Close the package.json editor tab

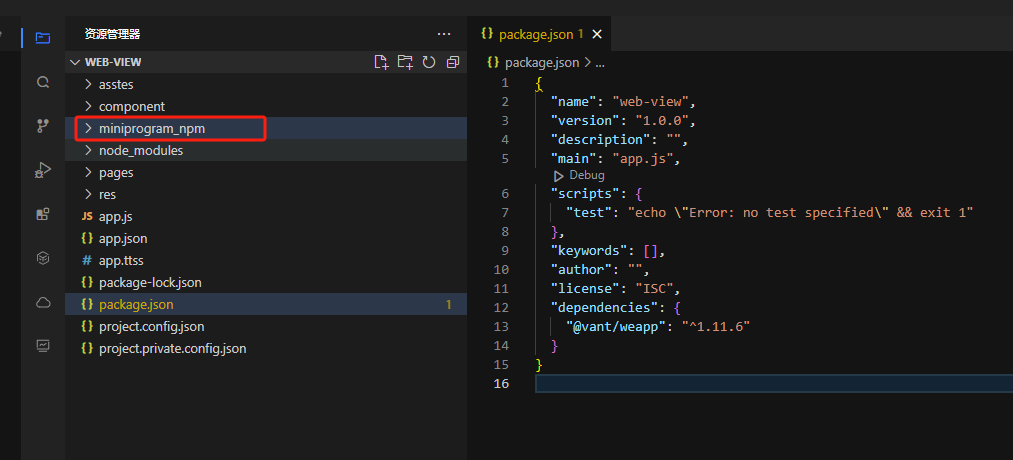coord(597,34)
